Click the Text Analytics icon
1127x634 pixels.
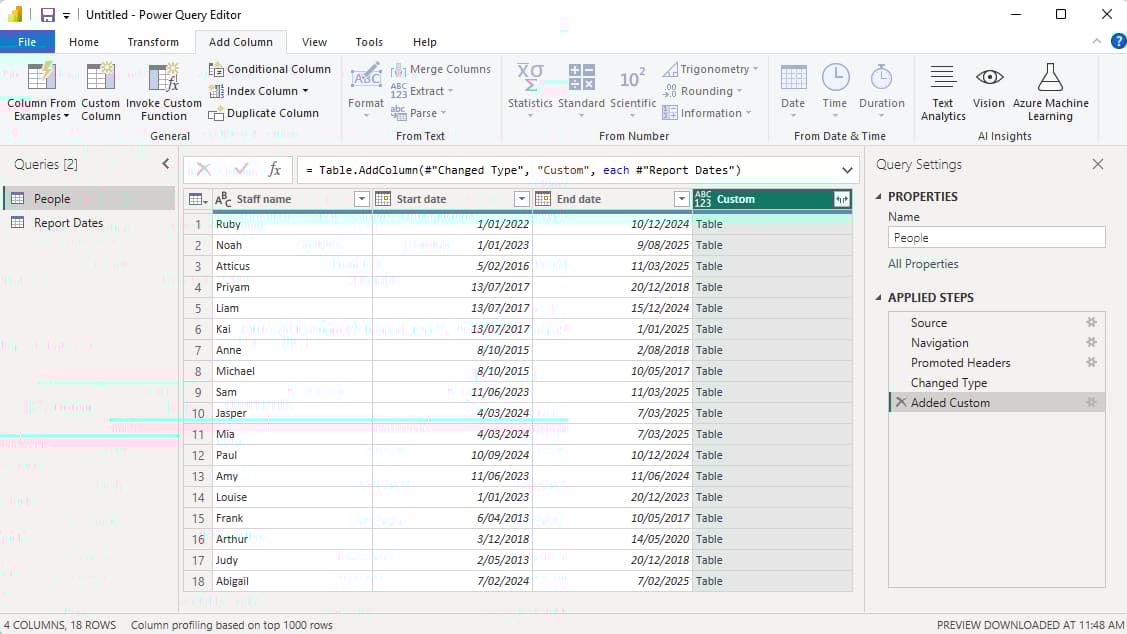point(942,79)
